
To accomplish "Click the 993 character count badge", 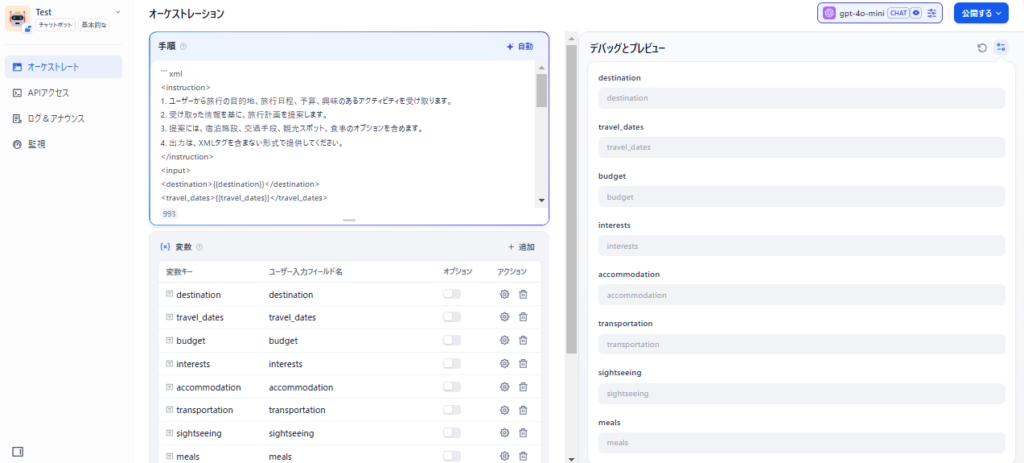I will tap(168, 214).
